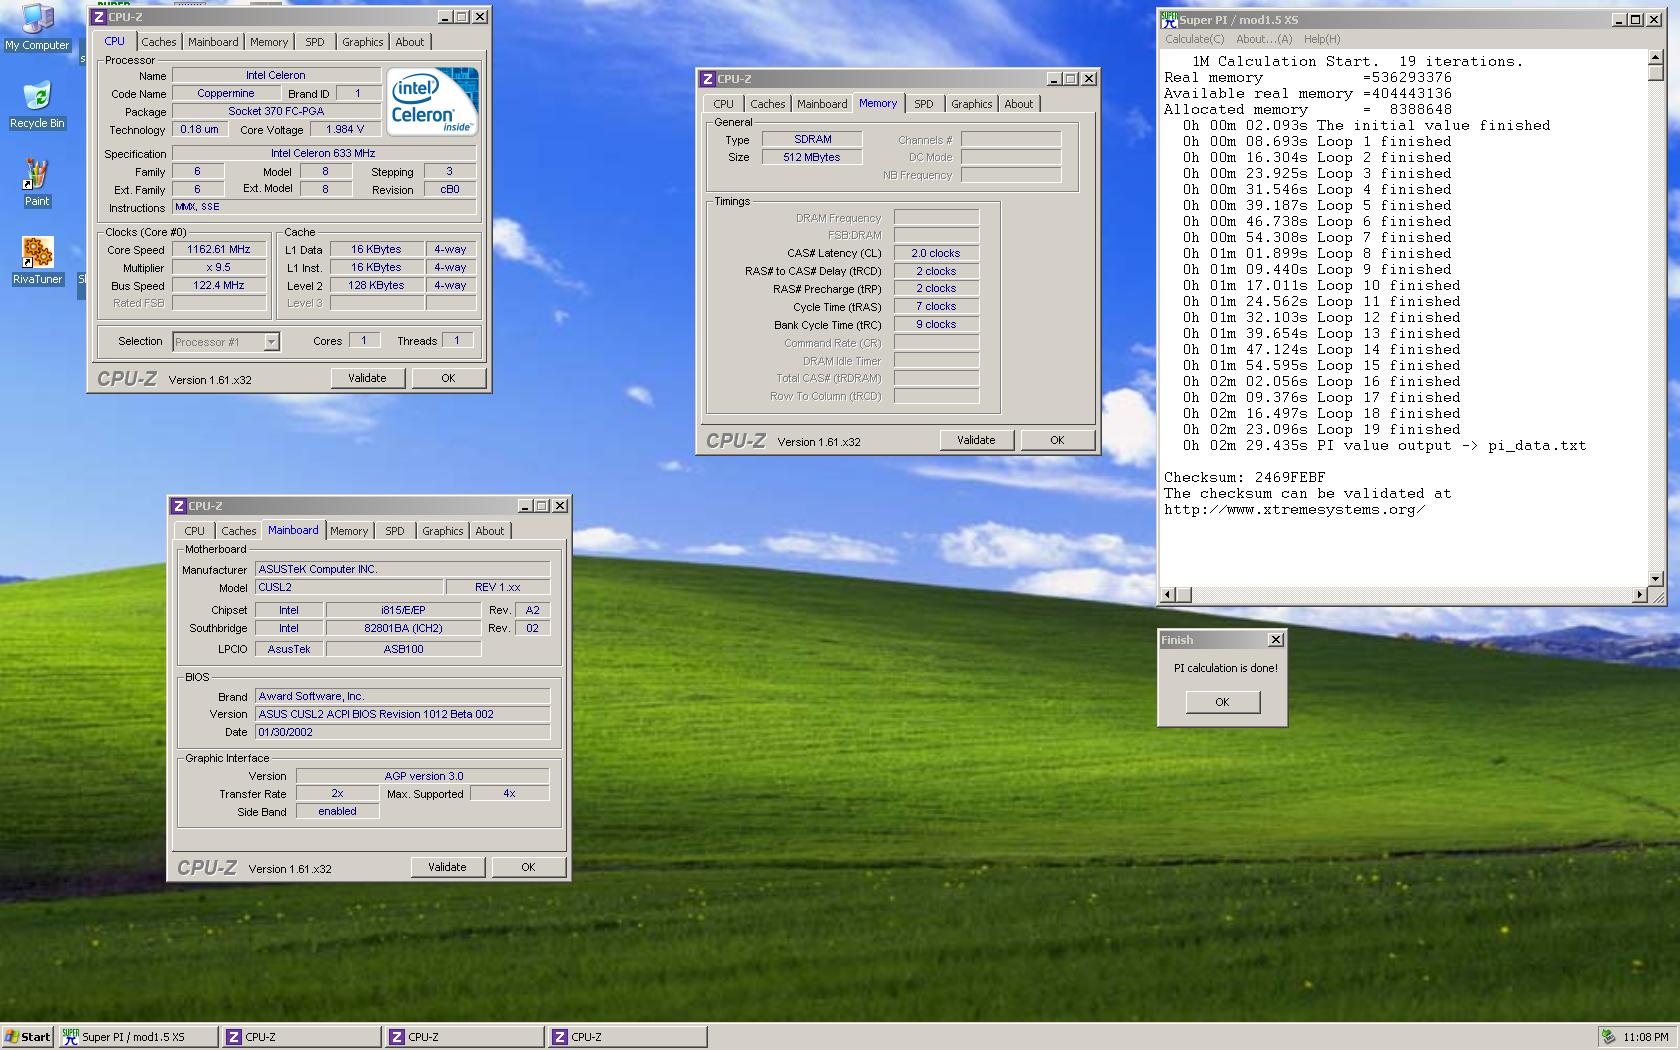Click CPU-Z title icon in CPU window
This screenshot has height=1050, width=1680.
coord(99,17)
